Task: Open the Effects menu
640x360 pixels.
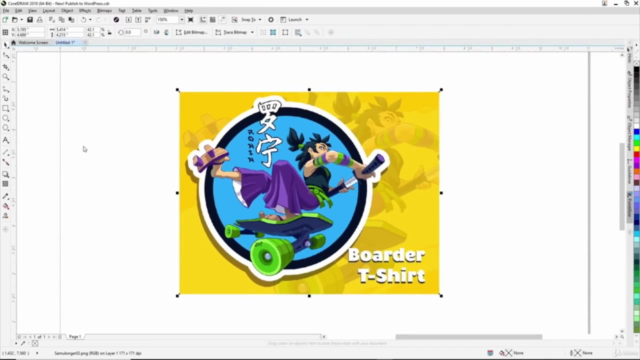Action: tap(85, 11)
